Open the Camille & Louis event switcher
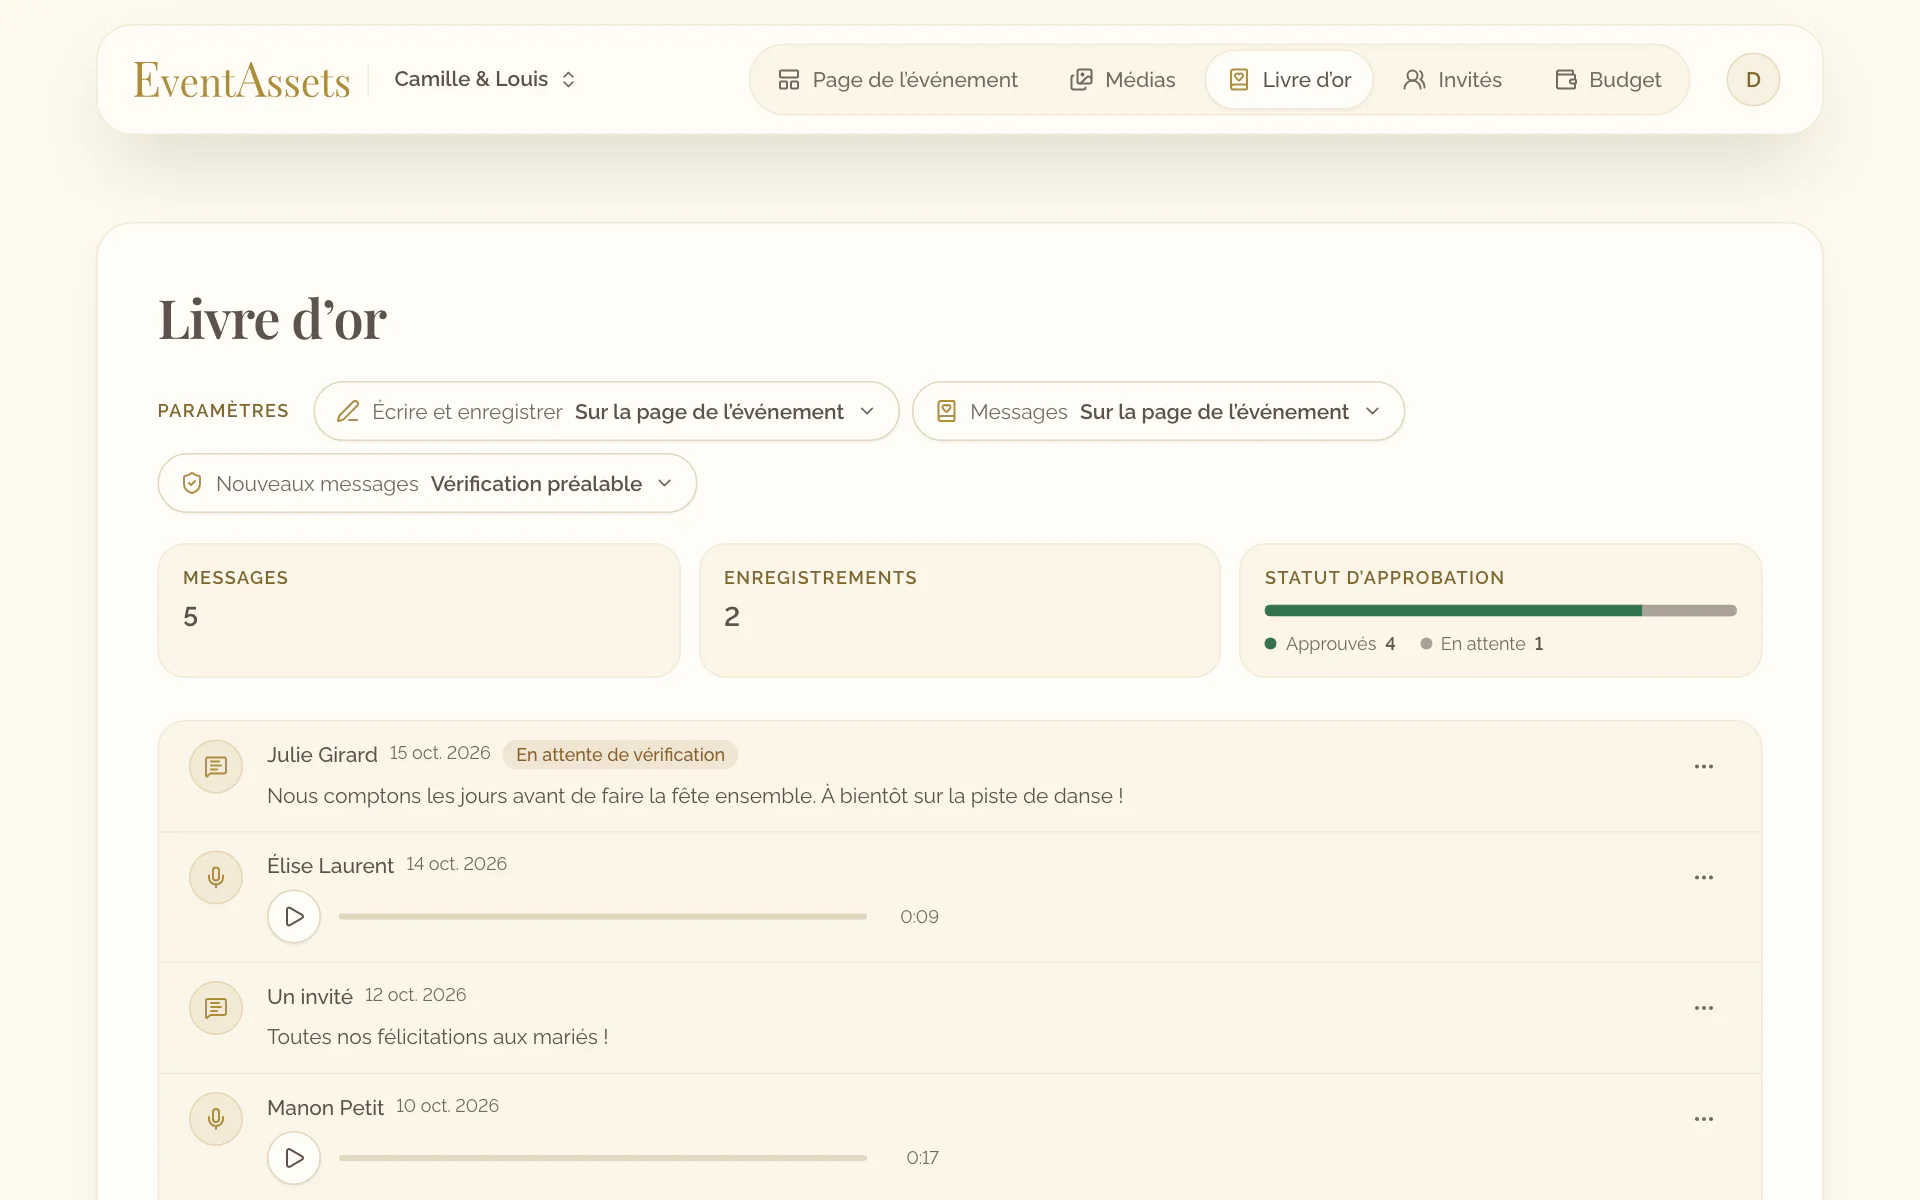Viewport: 1920px width, 1200px height. [x=485, y=79]
